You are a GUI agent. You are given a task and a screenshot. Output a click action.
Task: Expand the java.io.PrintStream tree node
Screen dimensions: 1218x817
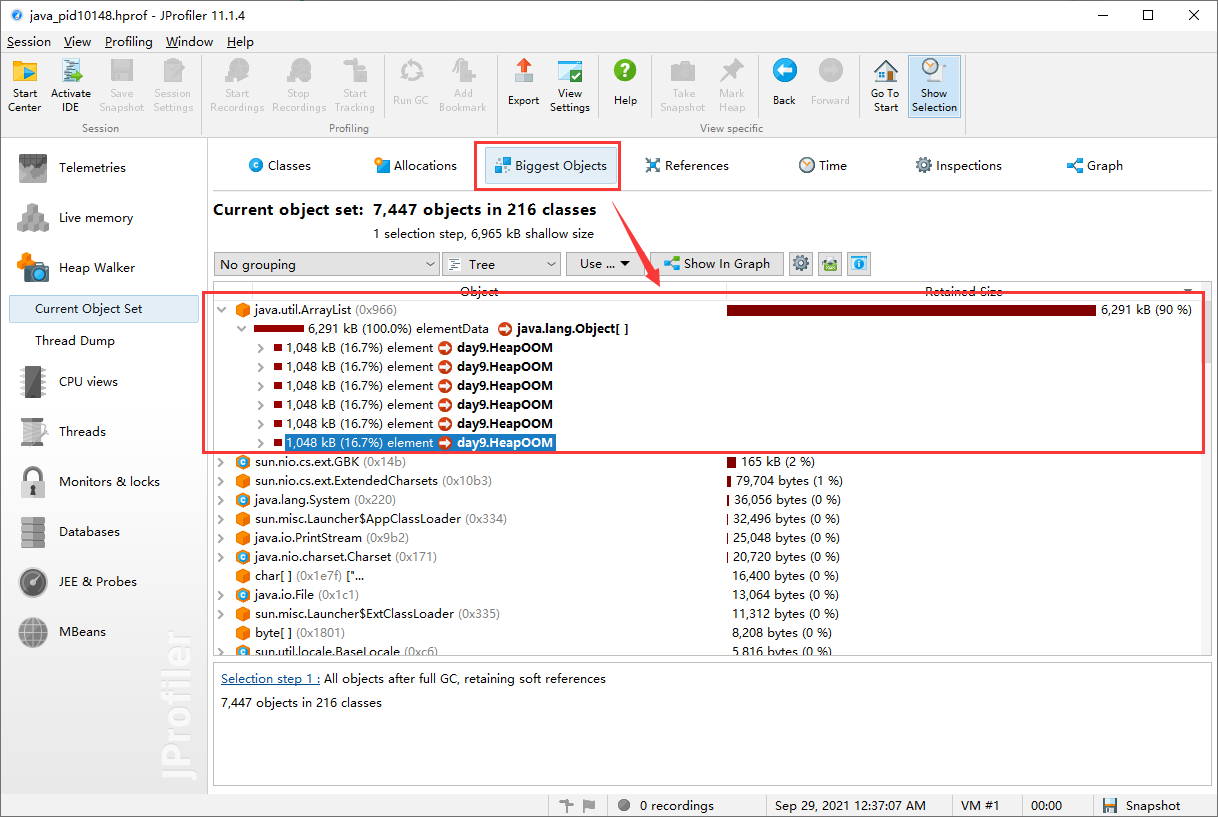click(x=223, y=538)
